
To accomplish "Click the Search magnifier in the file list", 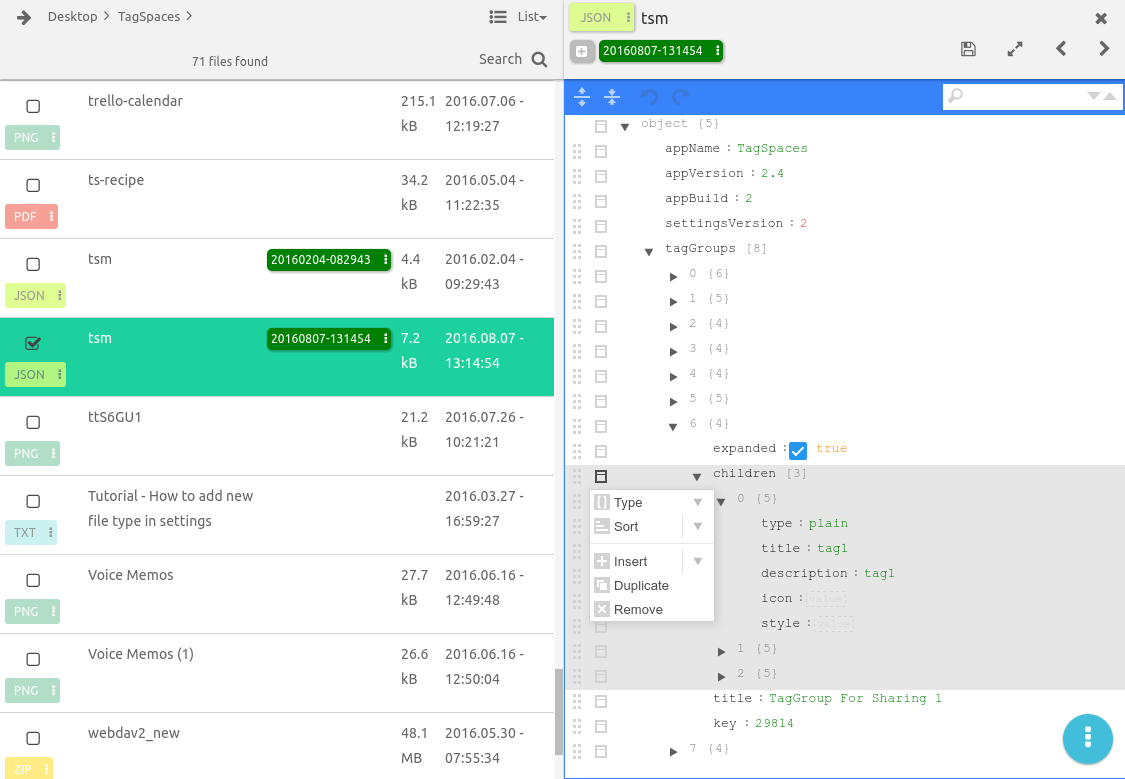I will pyautogui.click(x=541, y=59).
